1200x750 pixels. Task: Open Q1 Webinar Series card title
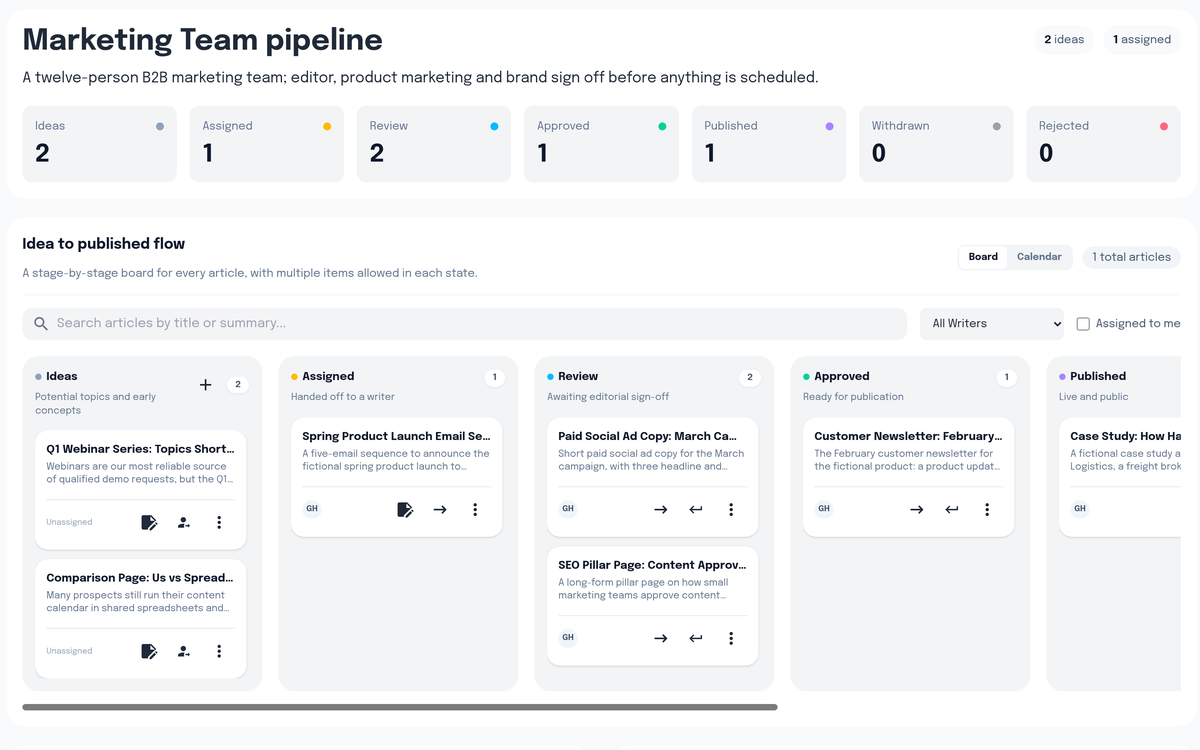[140, 449]
